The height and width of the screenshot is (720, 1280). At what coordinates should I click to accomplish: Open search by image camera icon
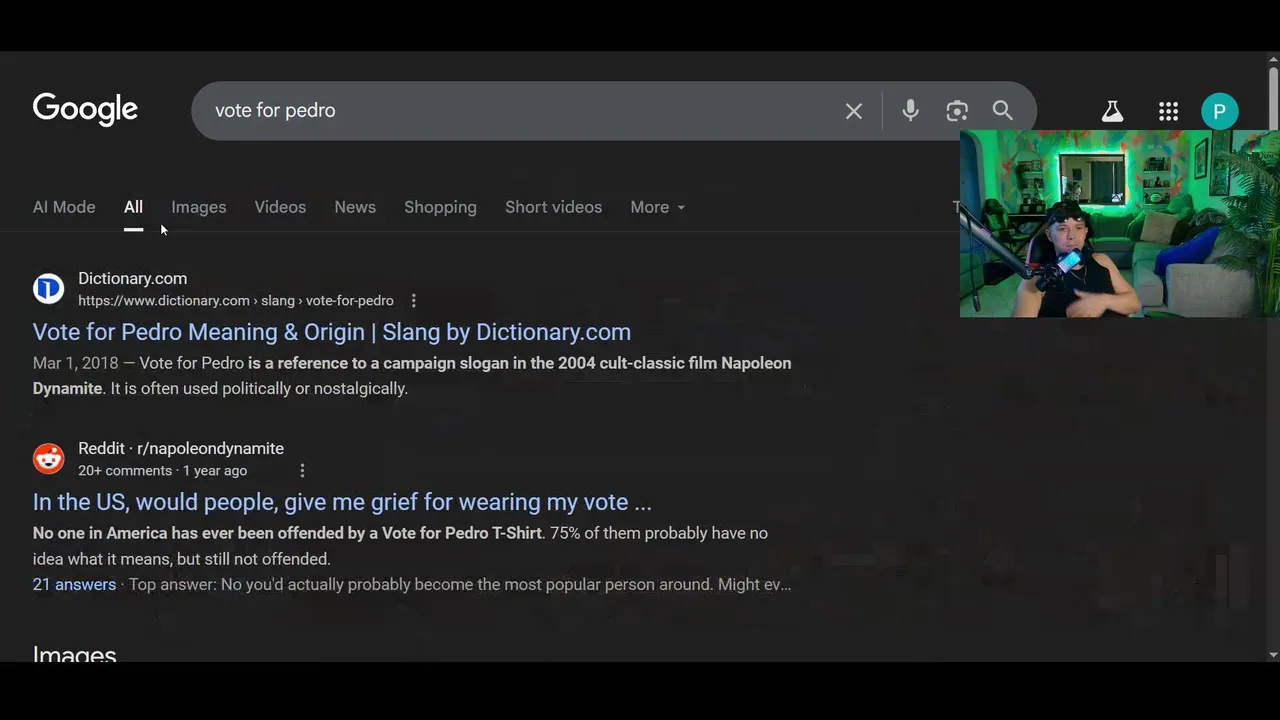coord(957,111)
